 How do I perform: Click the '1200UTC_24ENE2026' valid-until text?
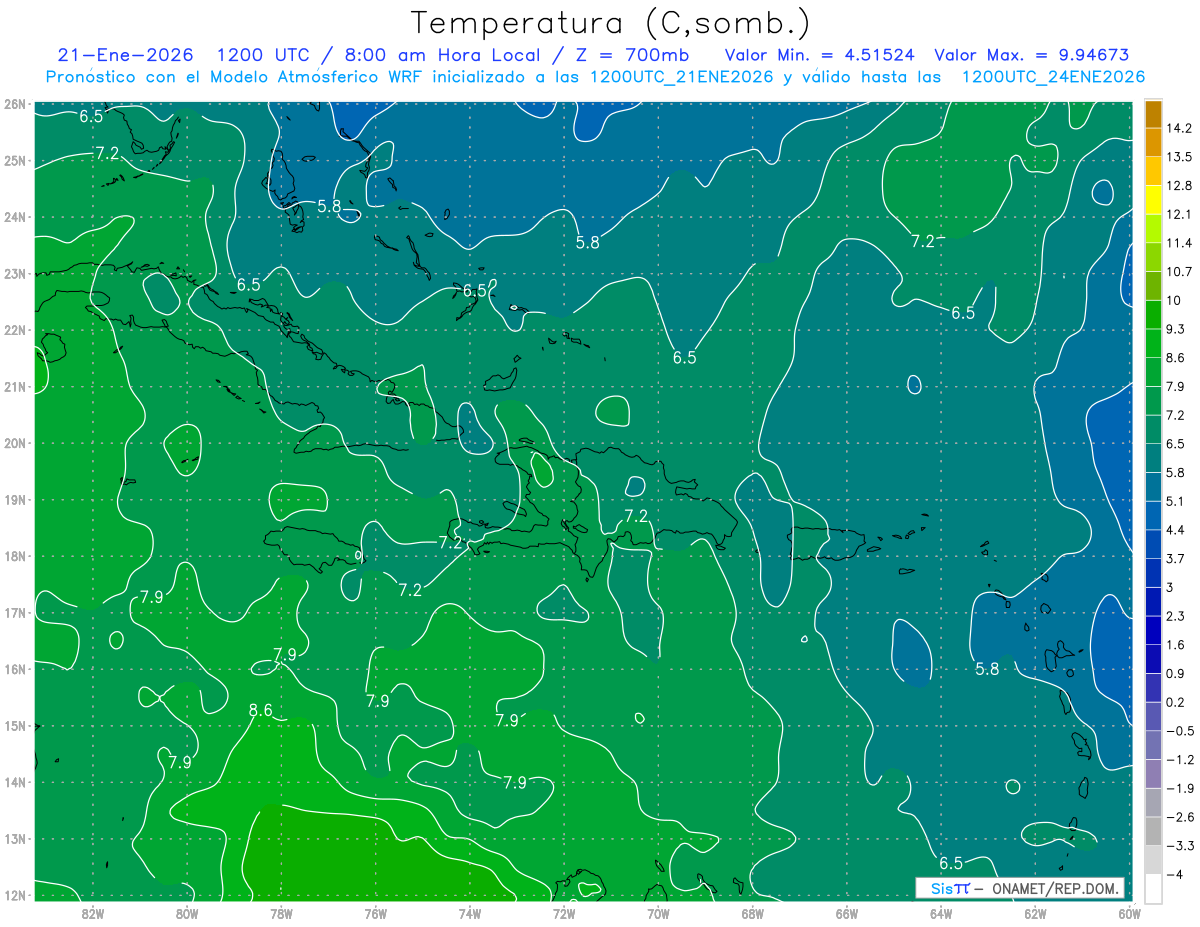pos(1053,77)
